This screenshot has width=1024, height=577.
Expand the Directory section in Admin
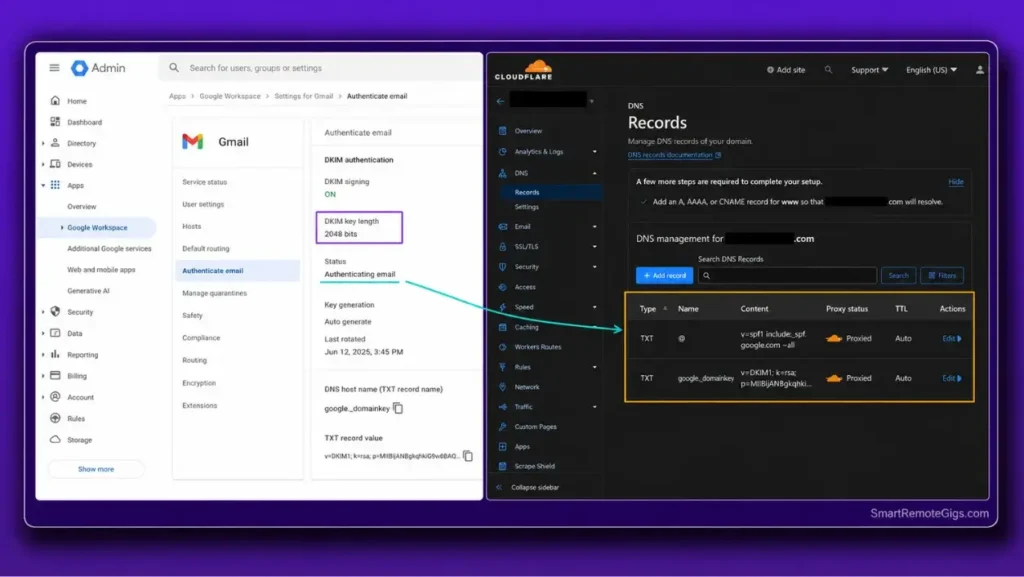coord(43,144)
